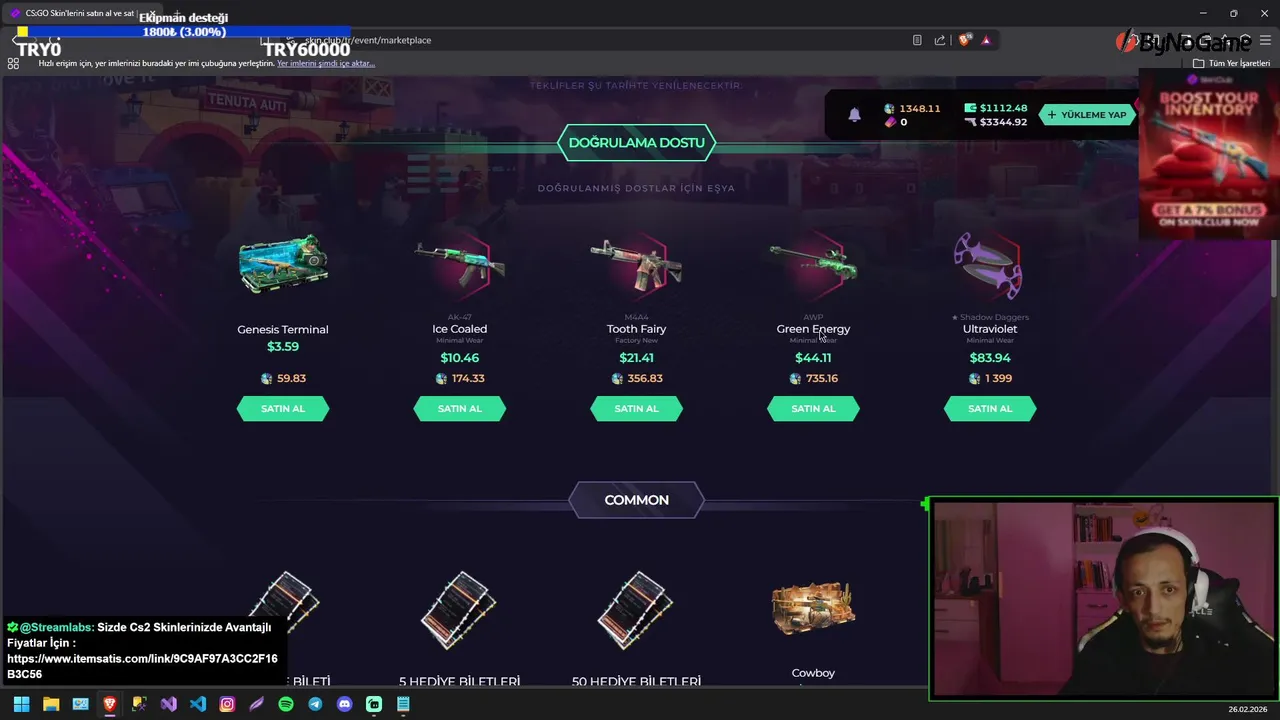The image size is (1280, 720).
Task: Open Spotify from the taskbar
Action: click(286, 704)
